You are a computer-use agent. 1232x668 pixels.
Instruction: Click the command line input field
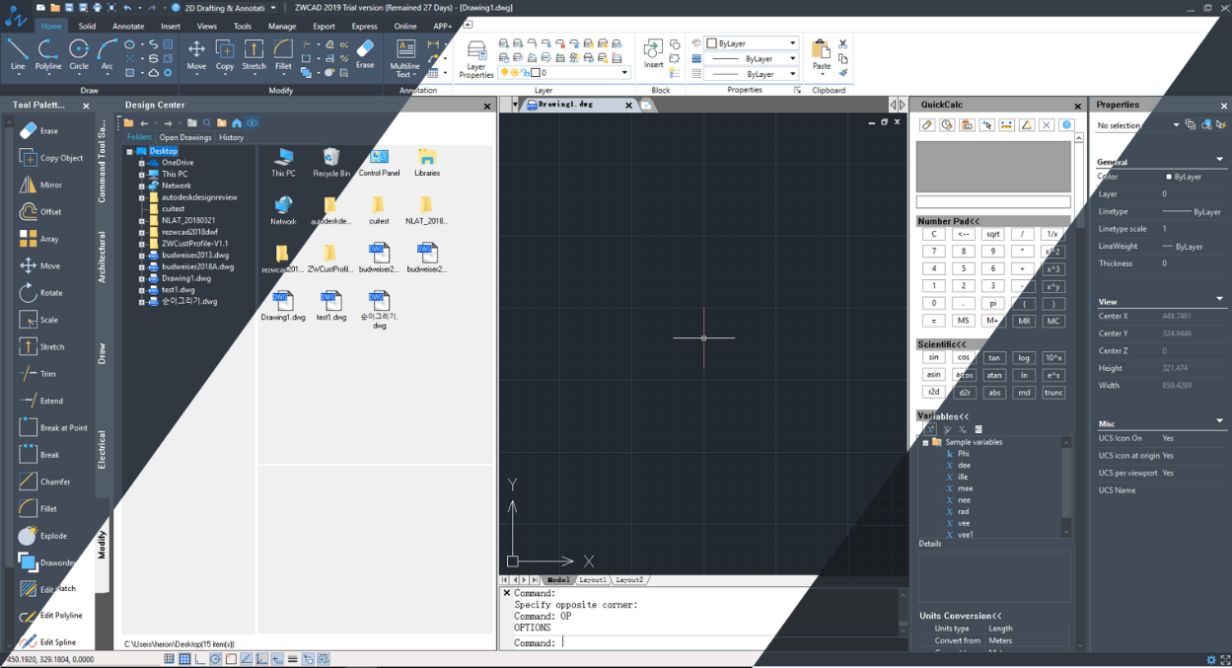click(x=700, y=643)
